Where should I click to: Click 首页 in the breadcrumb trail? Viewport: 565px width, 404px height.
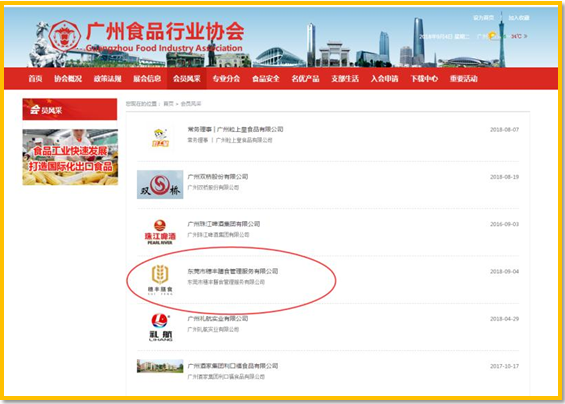(168, 104)
